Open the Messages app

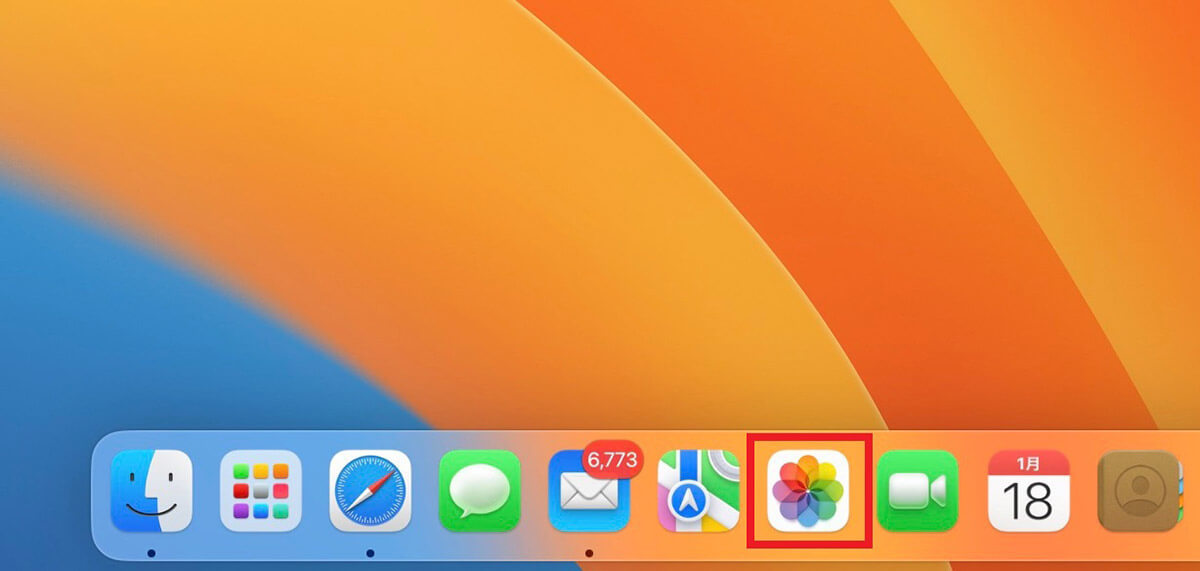480,491
